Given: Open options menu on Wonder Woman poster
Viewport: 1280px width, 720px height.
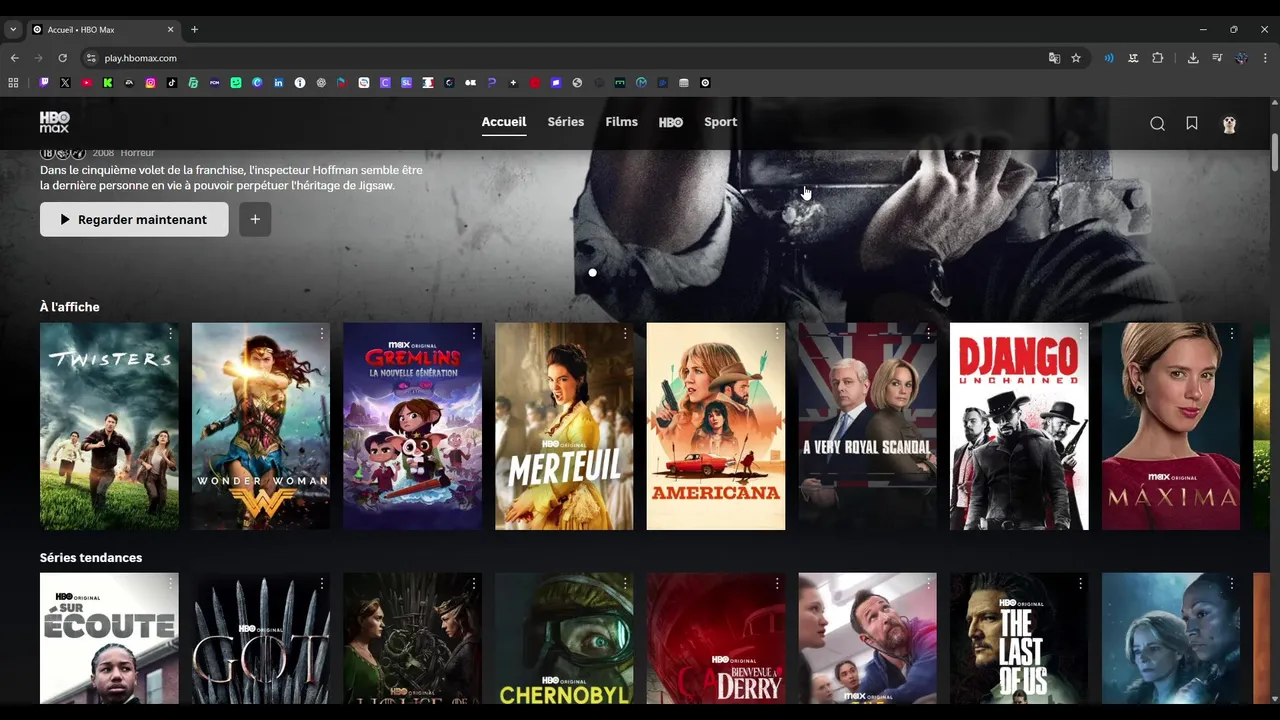Looking at the screenshot, I should [x=322, y=333].
